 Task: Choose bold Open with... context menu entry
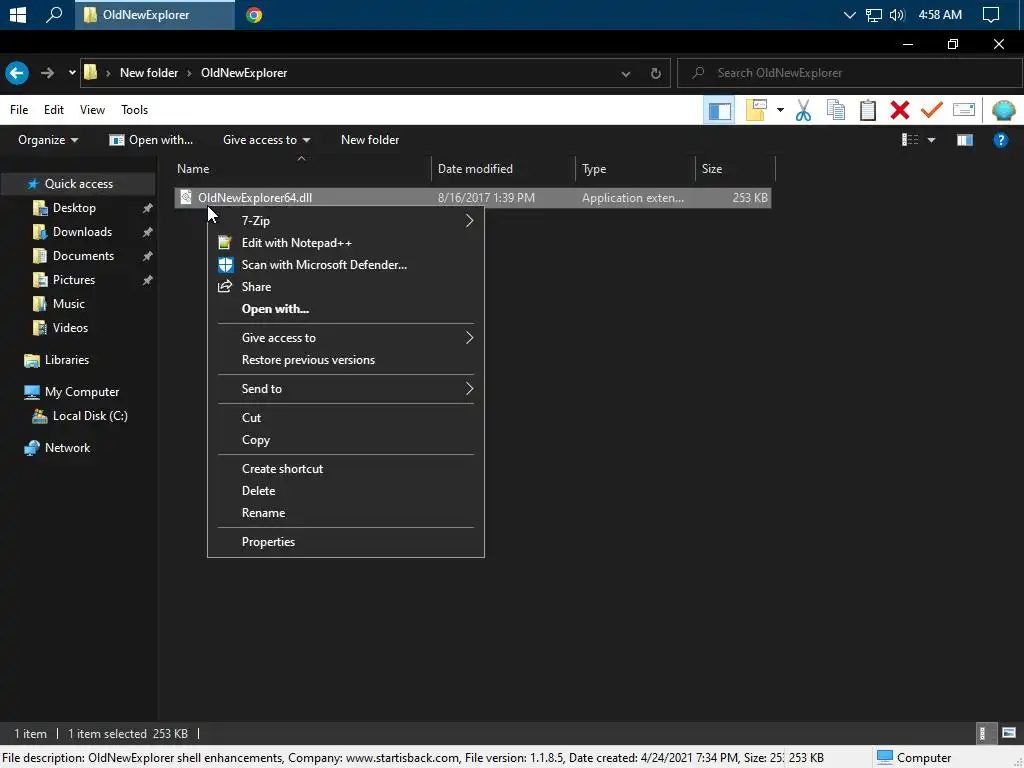tap(345, 309)
